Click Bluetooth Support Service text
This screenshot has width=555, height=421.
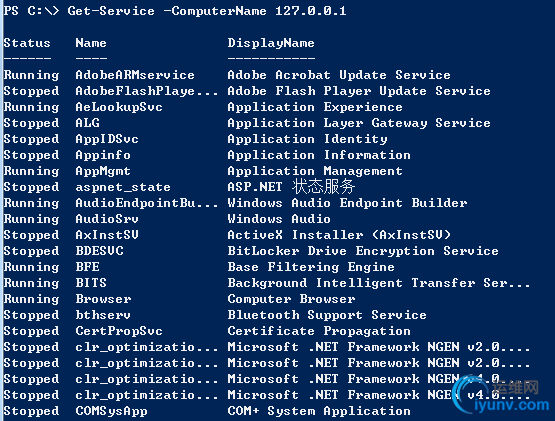pyautogui.click(x=327, y=315)
